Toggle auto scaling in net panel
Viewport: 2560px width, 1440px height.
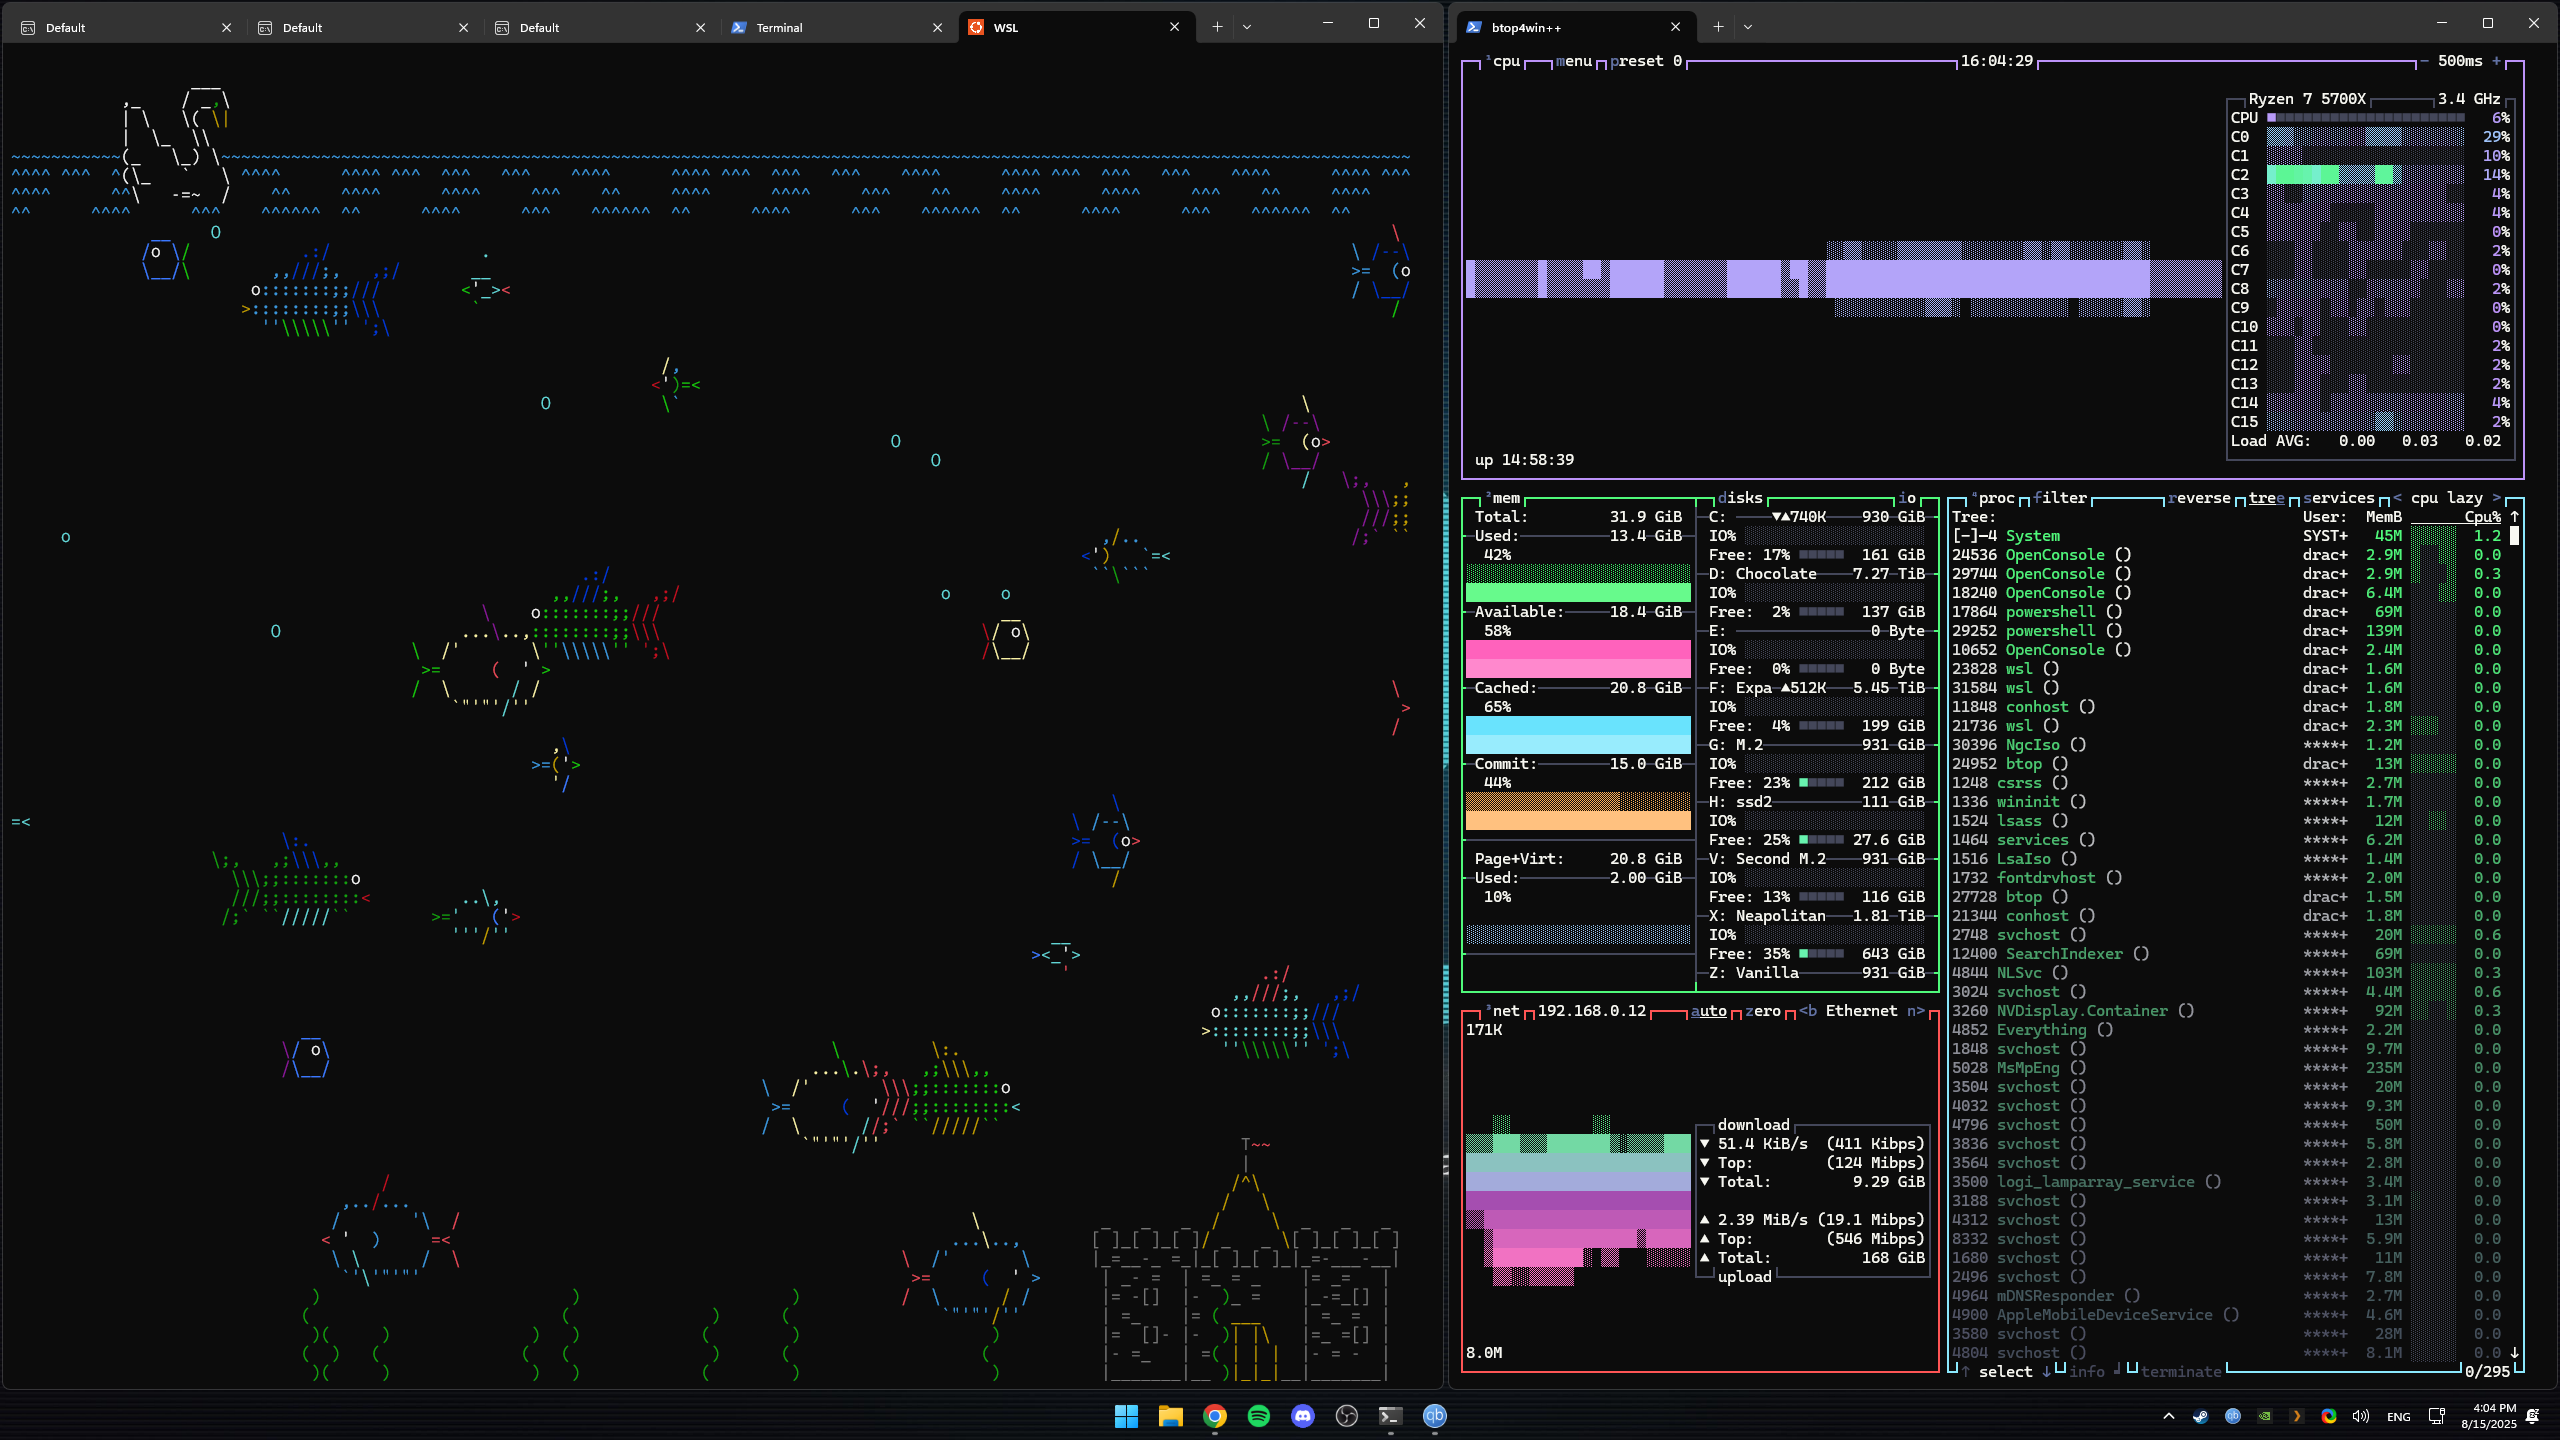click(1708, 1011)
